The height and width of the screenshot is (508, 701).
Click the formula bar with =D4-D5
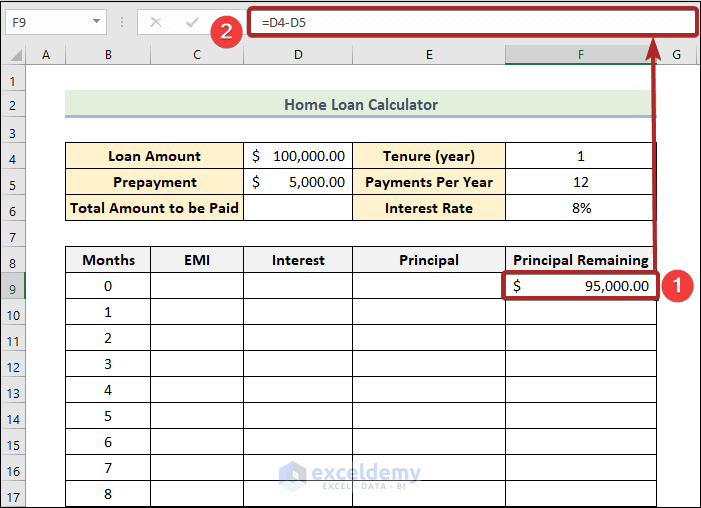point(472,22)
